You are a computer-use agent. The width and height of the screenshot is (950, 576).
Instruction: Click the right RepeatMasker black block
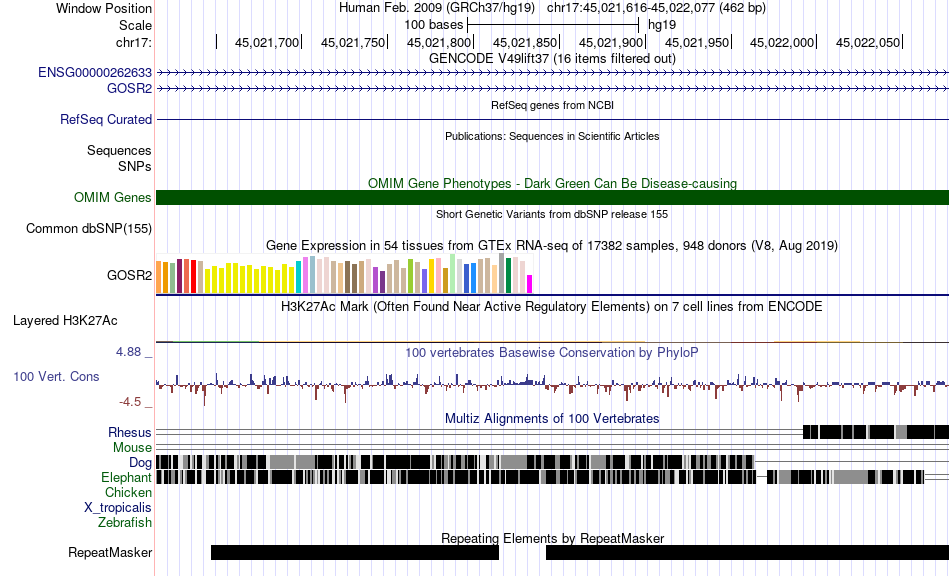748,552
